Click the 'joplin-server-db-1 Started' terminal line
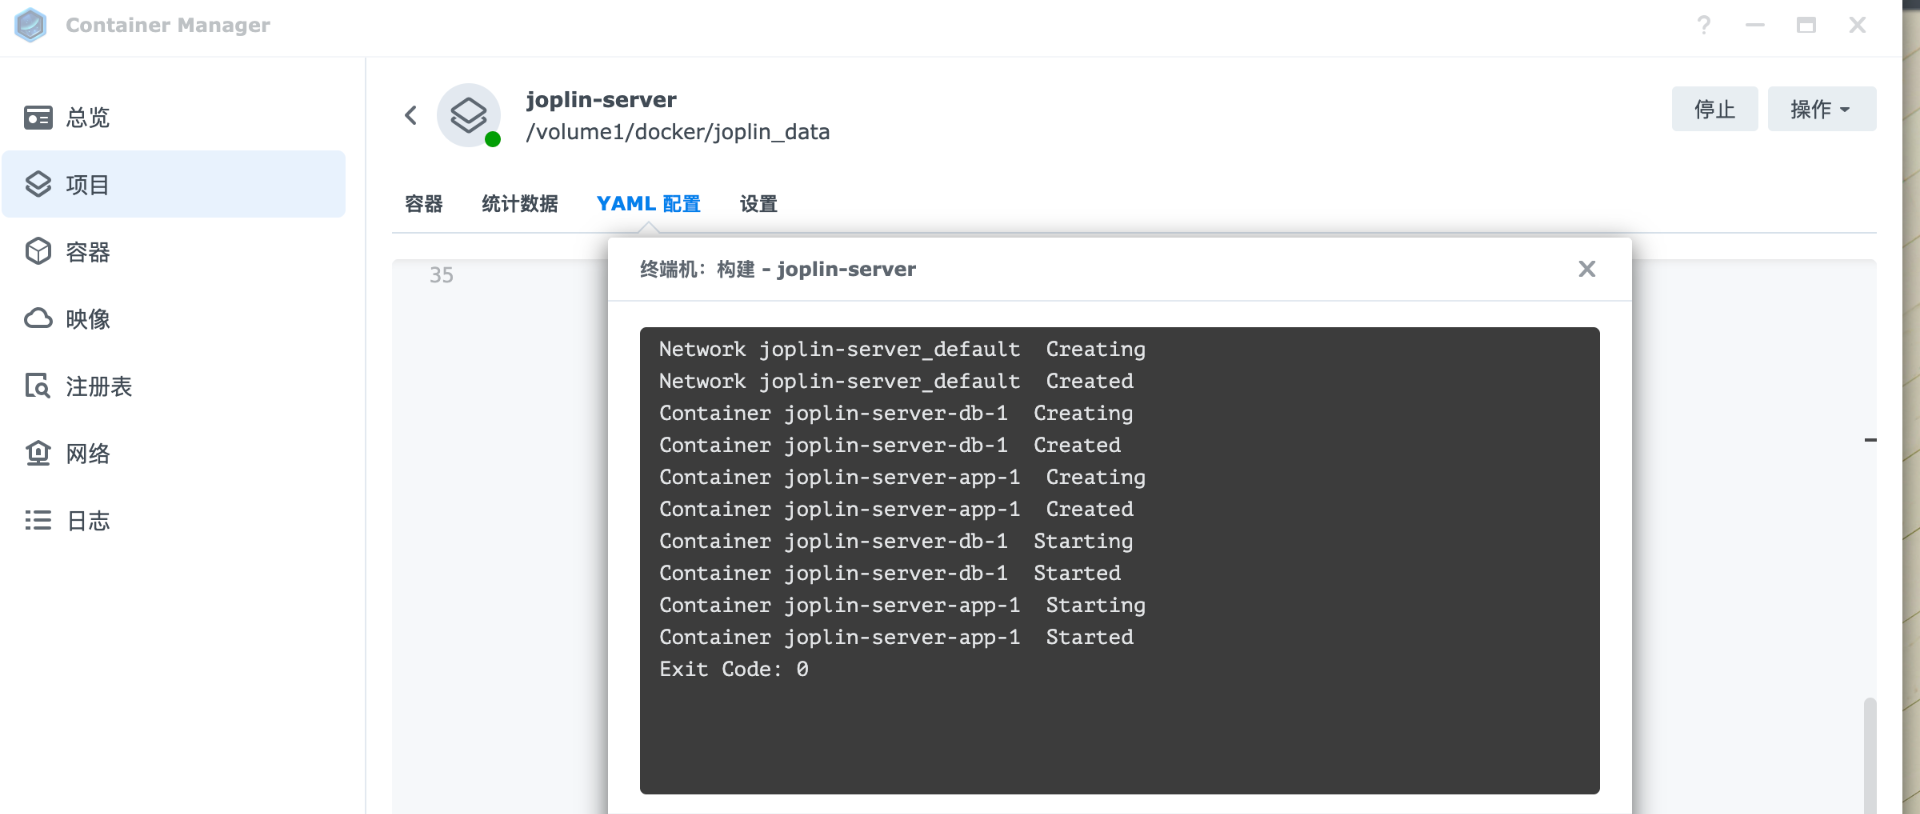Screen dimensions: 1920x814 click(890, 573)
